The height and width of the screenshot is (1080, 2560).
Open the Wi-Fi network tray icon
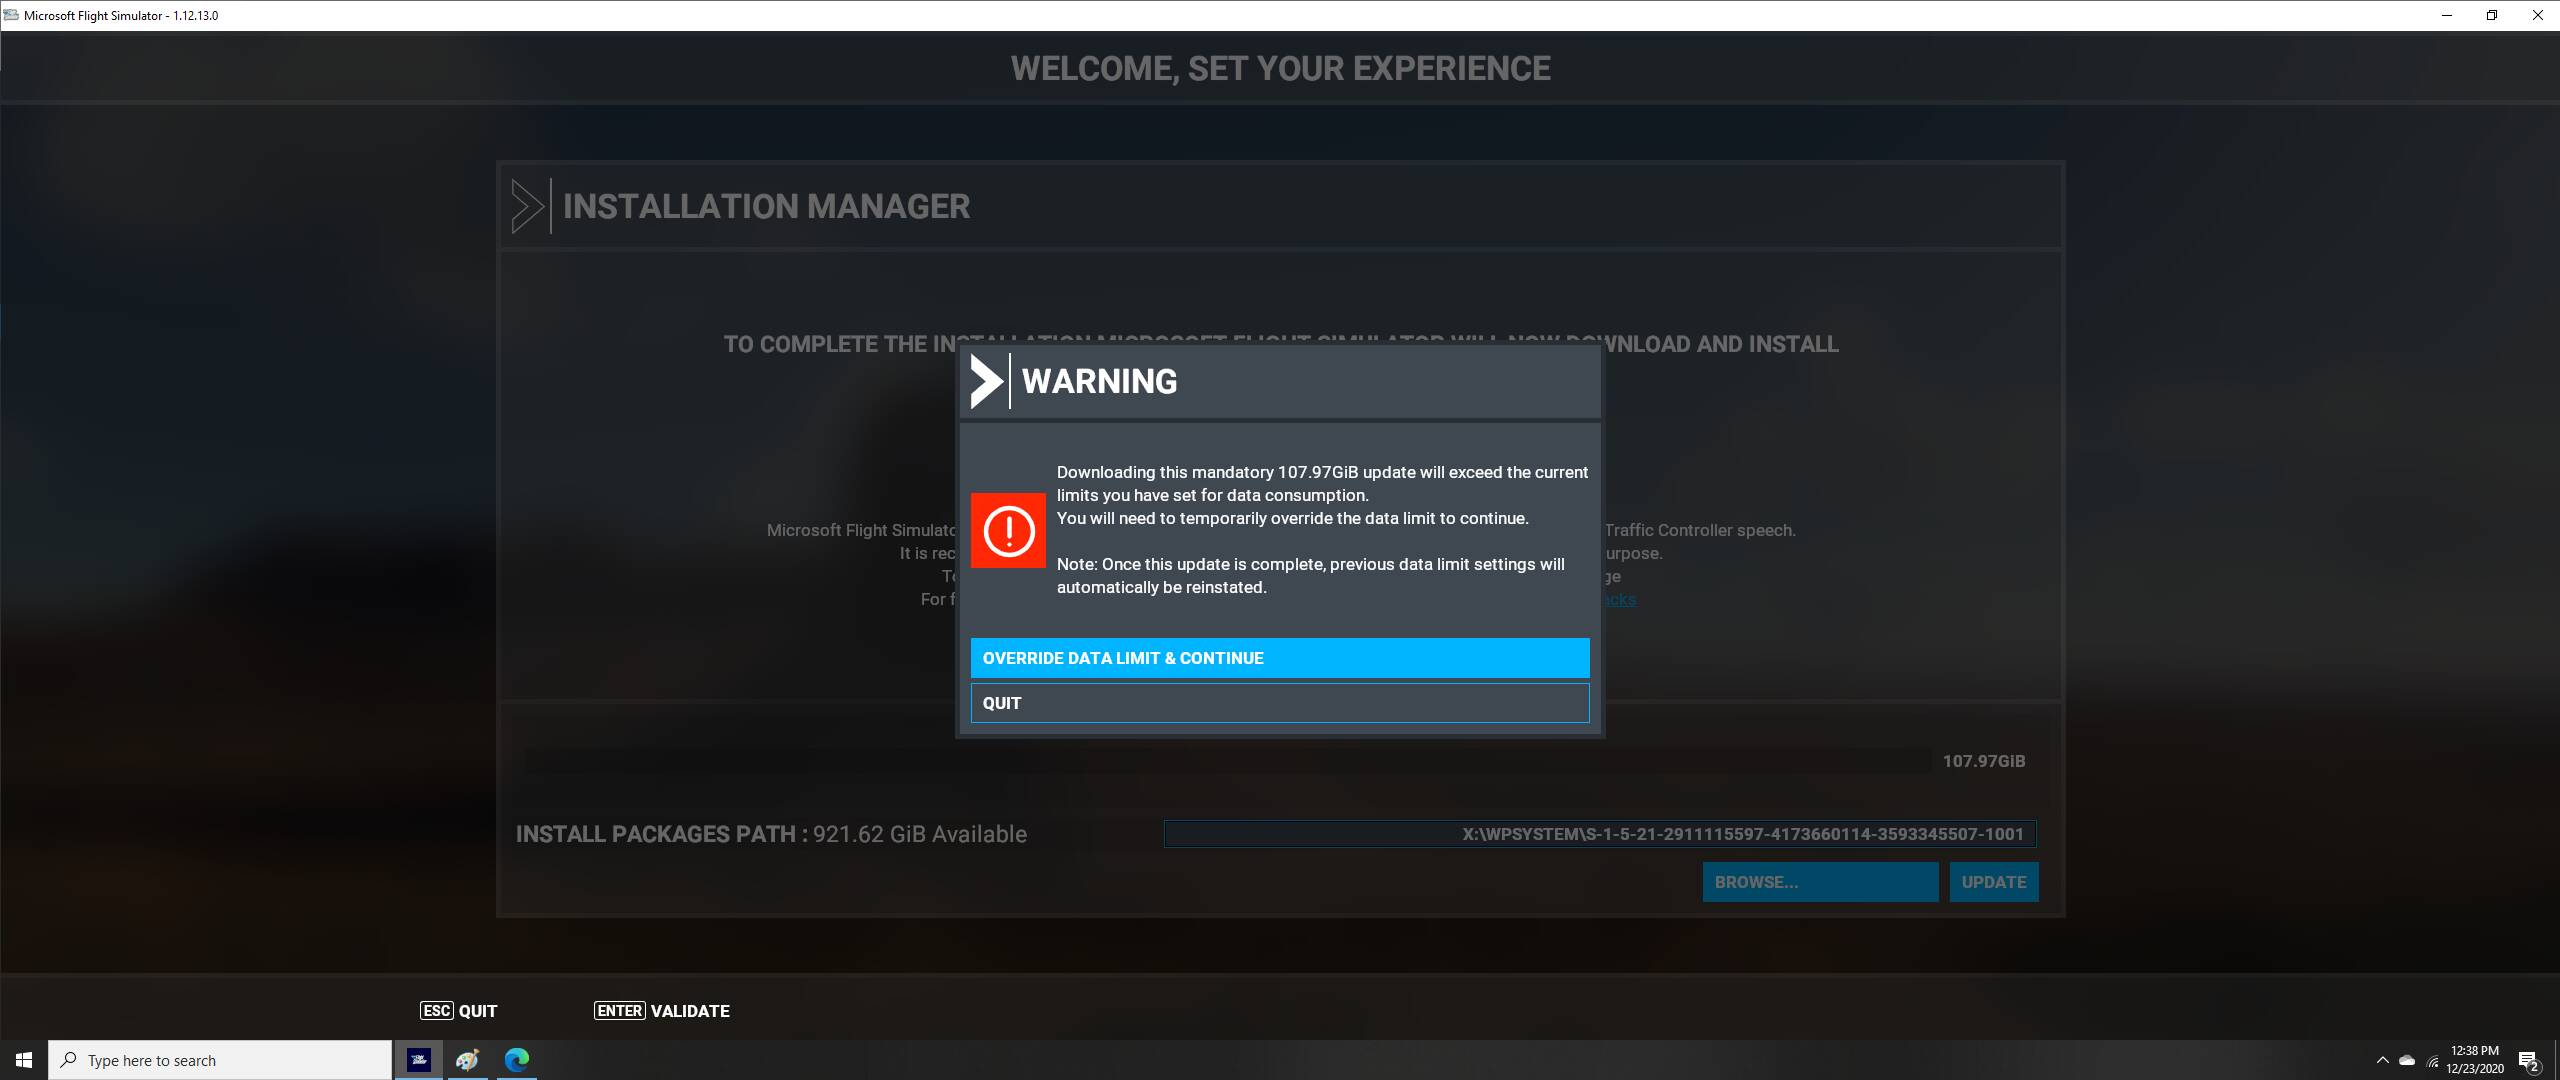pyautogui.click(x=2432, y=1061)
